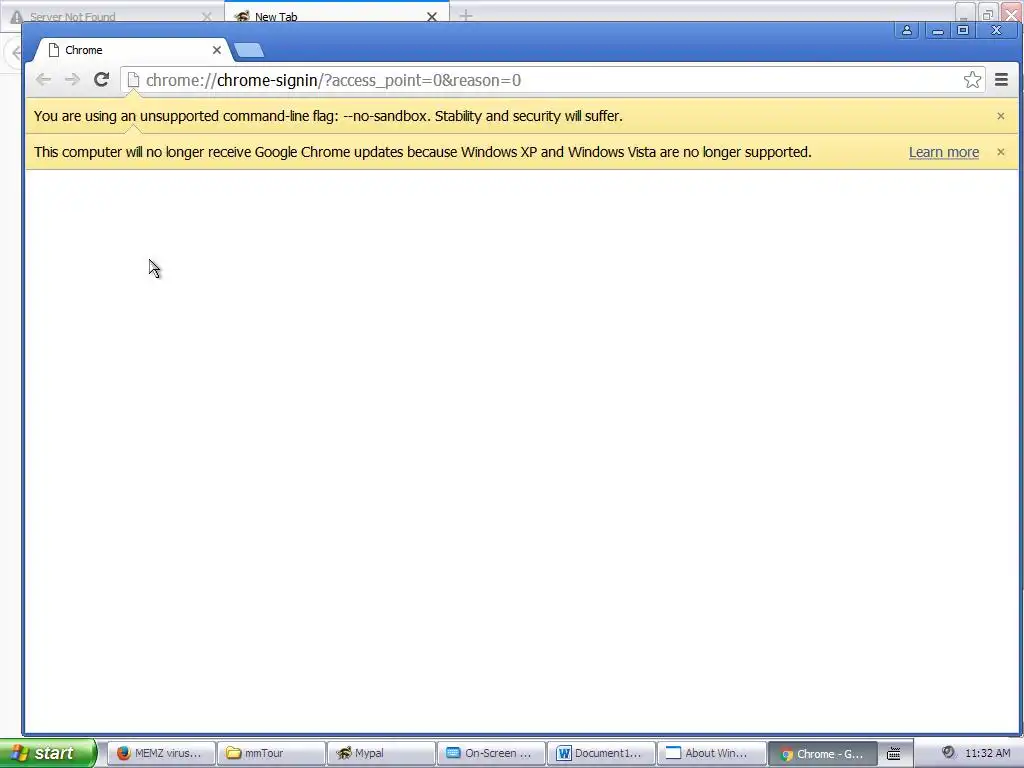1024x768 pixels.
Task: Minimize the Chrome window
Action: [937, 30]
